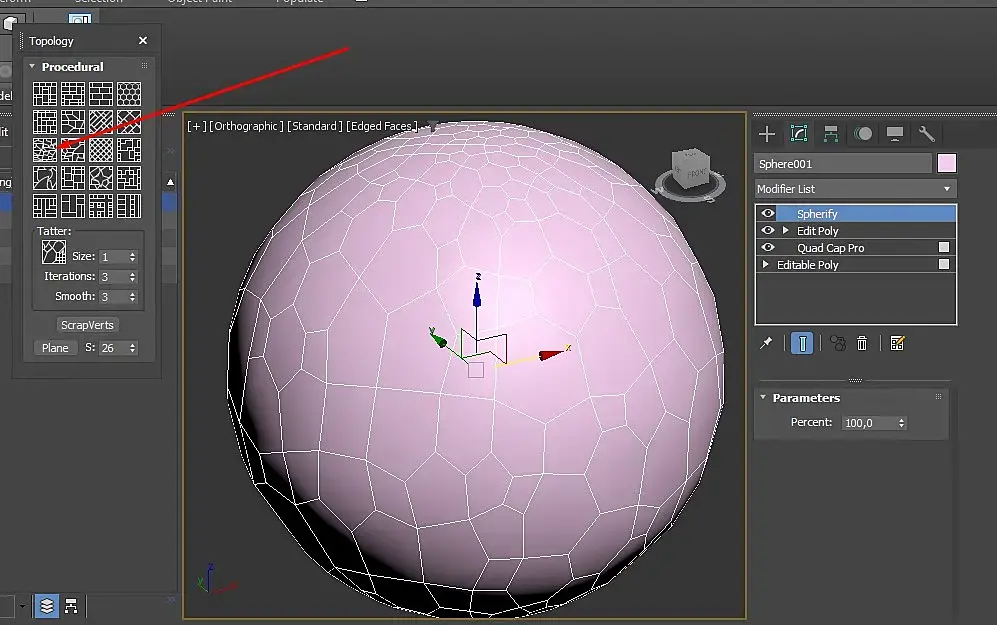
Task: Toggle visibility of Quad Cap Pro modifier
Action: point(768,247)
